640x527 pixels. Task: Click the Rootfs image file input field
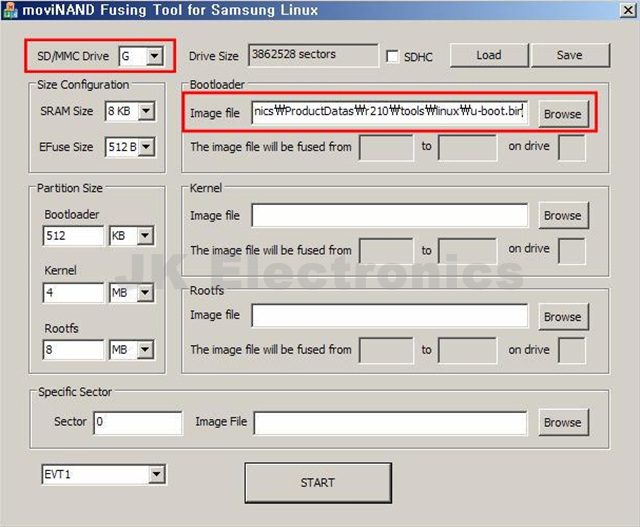click(389, 316)
